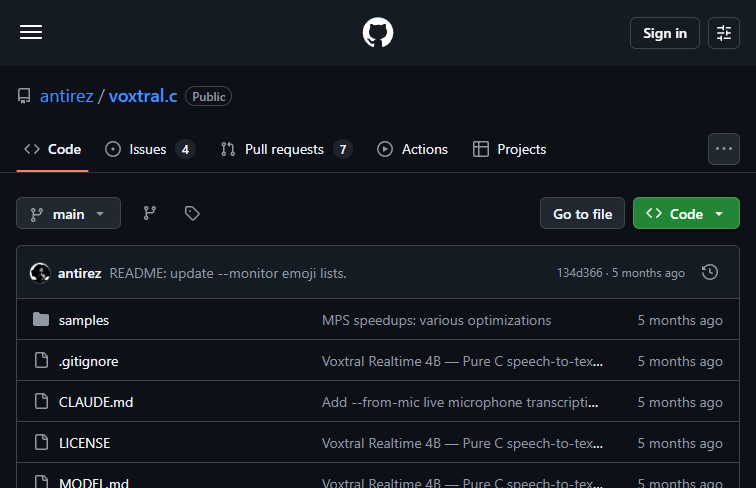Open the hamburger navigation menu
Image resolution: width=756 pixels, height=488 pixels.
click(x=31, y=32)
